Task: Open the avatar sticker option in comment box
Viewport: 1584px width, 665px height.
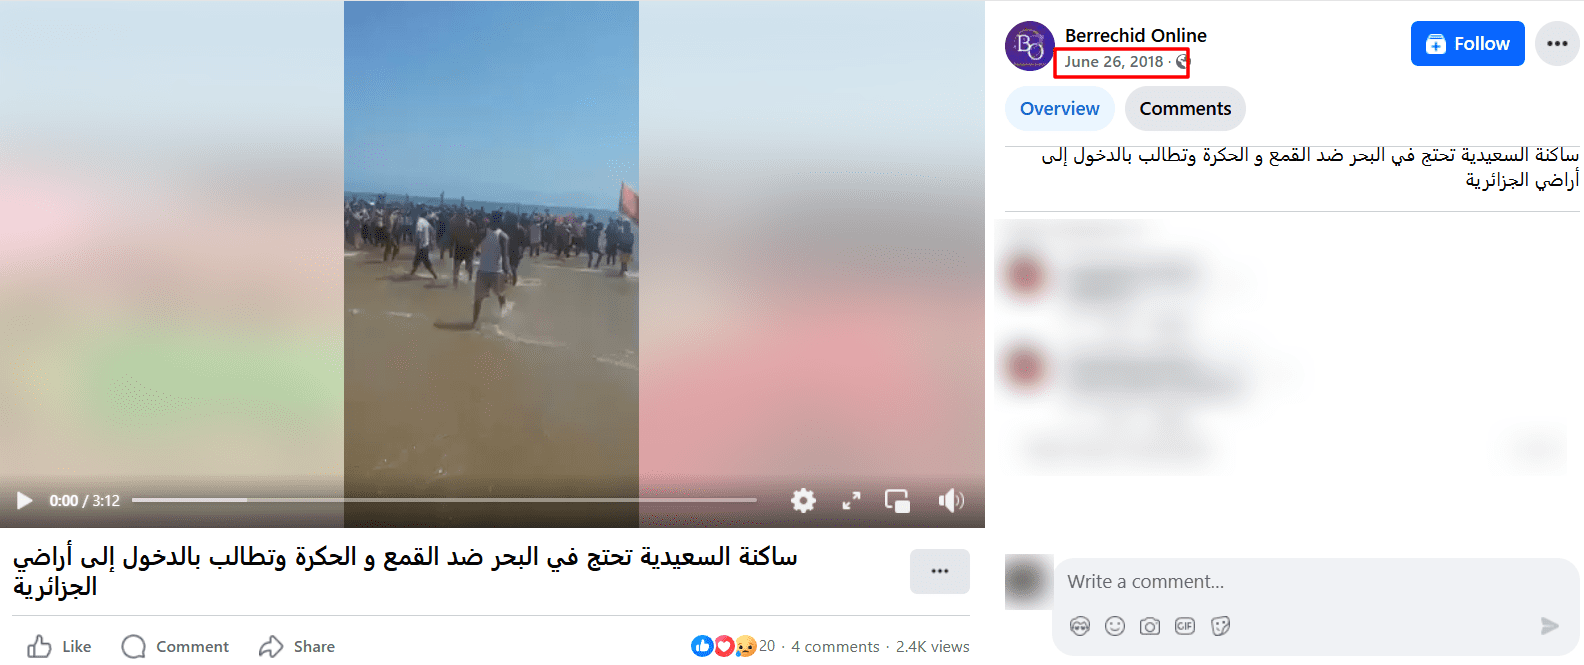Action: (1080, 626)
